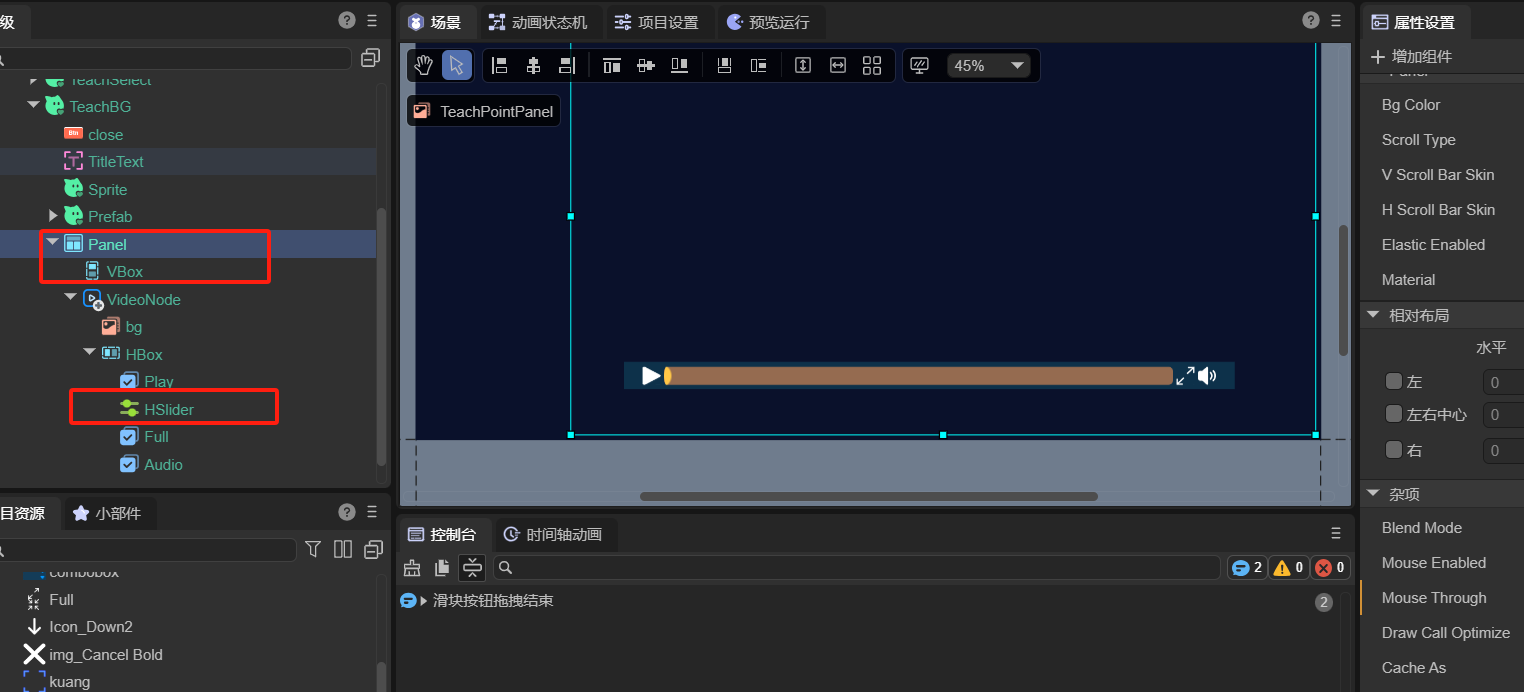This screenshot has width=1524, height=692.
Task: Click the match-width icon in scene toolbar
Action: (838, 66)
